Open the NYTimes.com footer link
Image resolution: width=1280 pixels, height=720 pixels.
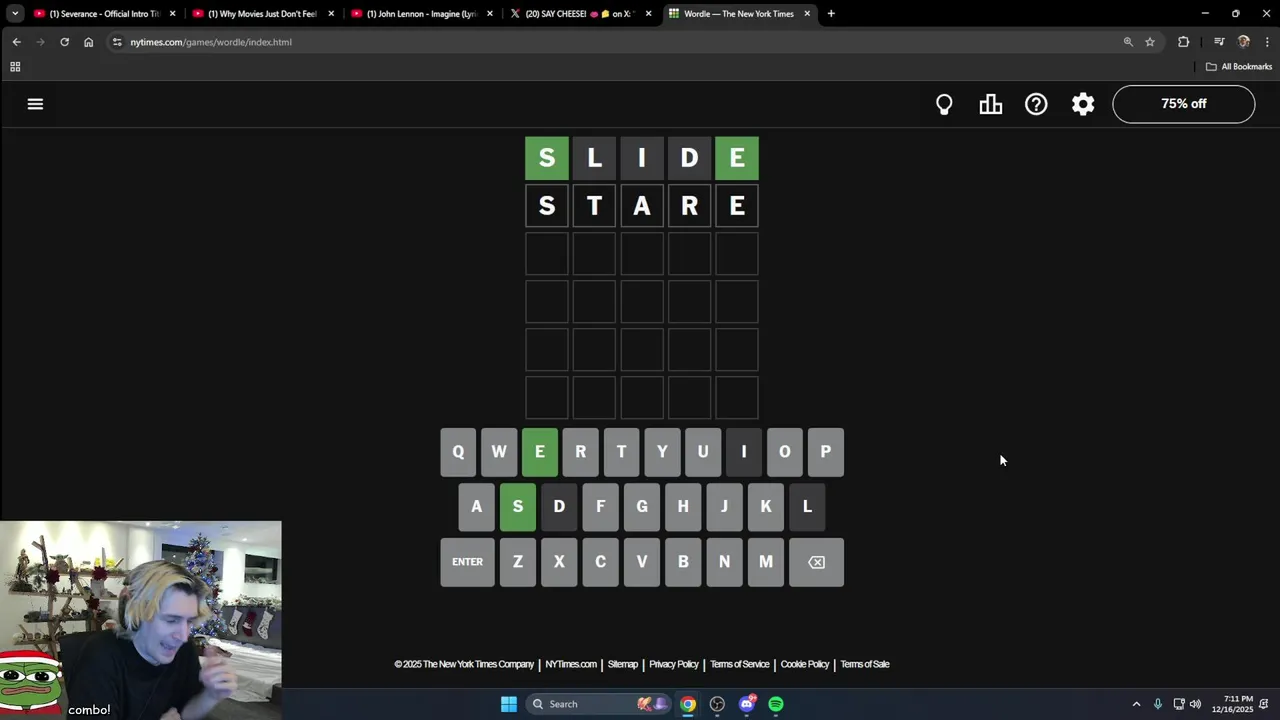(571, 664)
